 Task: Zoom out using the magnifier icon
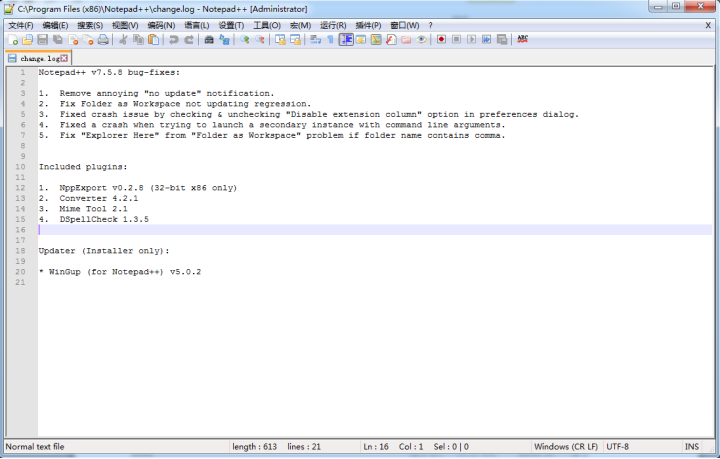(x=259, y=40)
